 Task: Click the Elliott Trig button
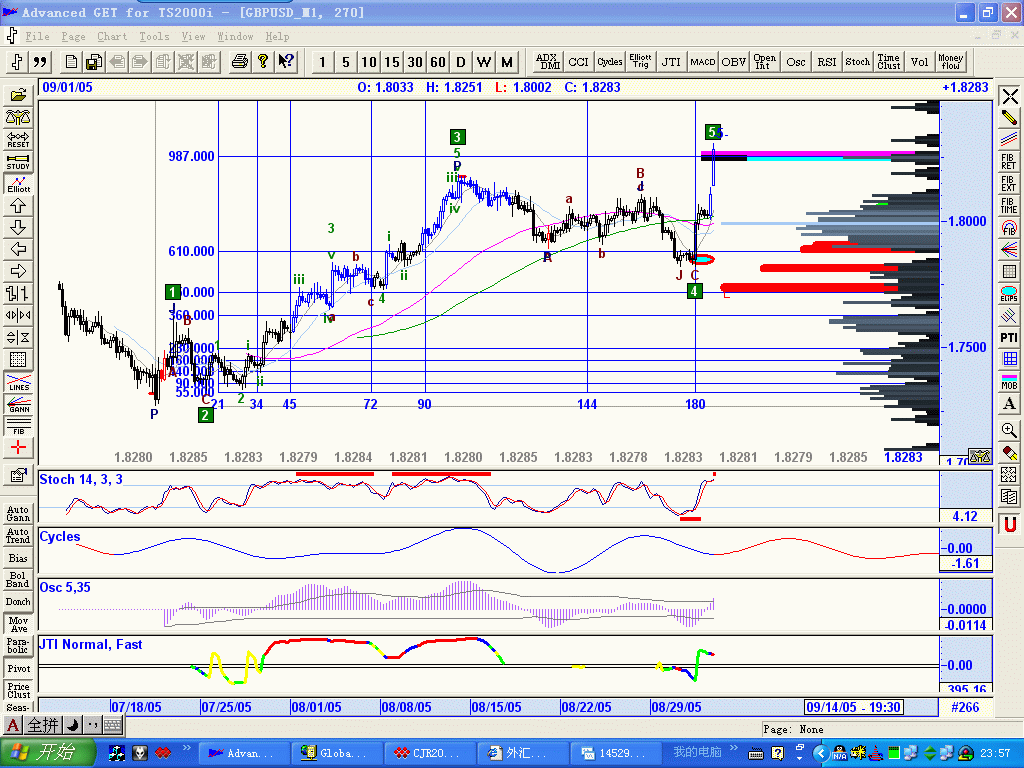tap(640, 62)
